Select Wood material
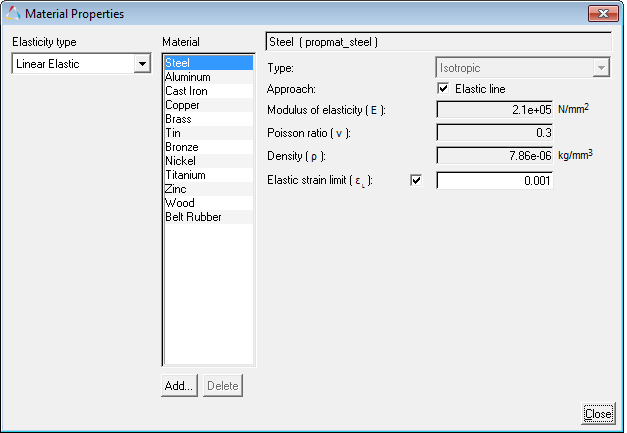The height and width of the screenshot is (433, 627). tap(179, 203)
